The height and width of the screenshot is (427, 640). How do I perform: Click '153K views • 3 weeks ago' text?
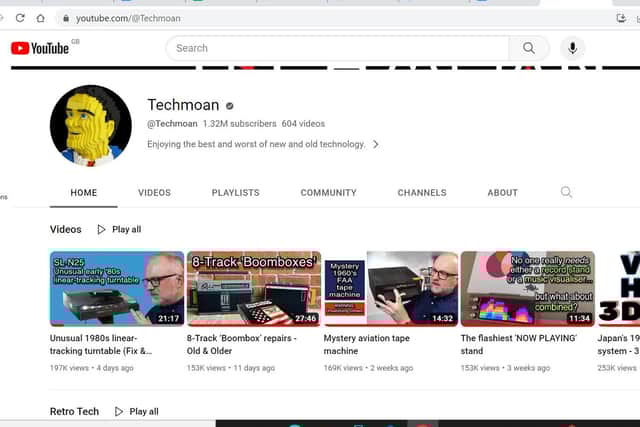coord(505,368)
